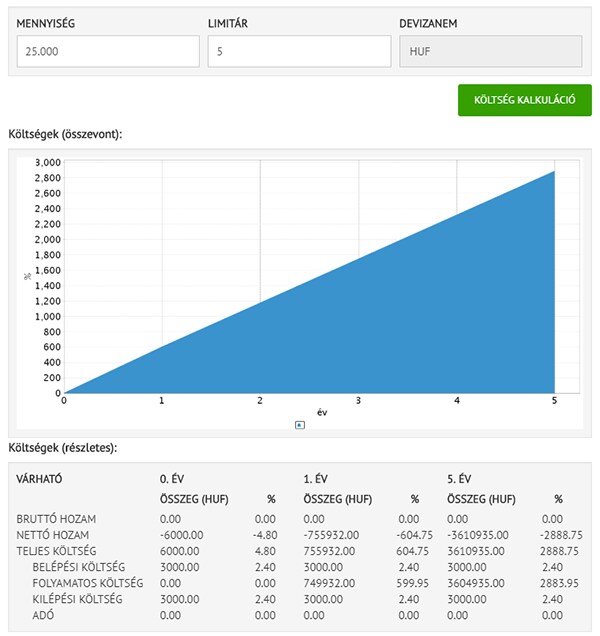Click the Bruttó hozam row label
Screen dimensions: 600x636
click(x=56, y=520)
